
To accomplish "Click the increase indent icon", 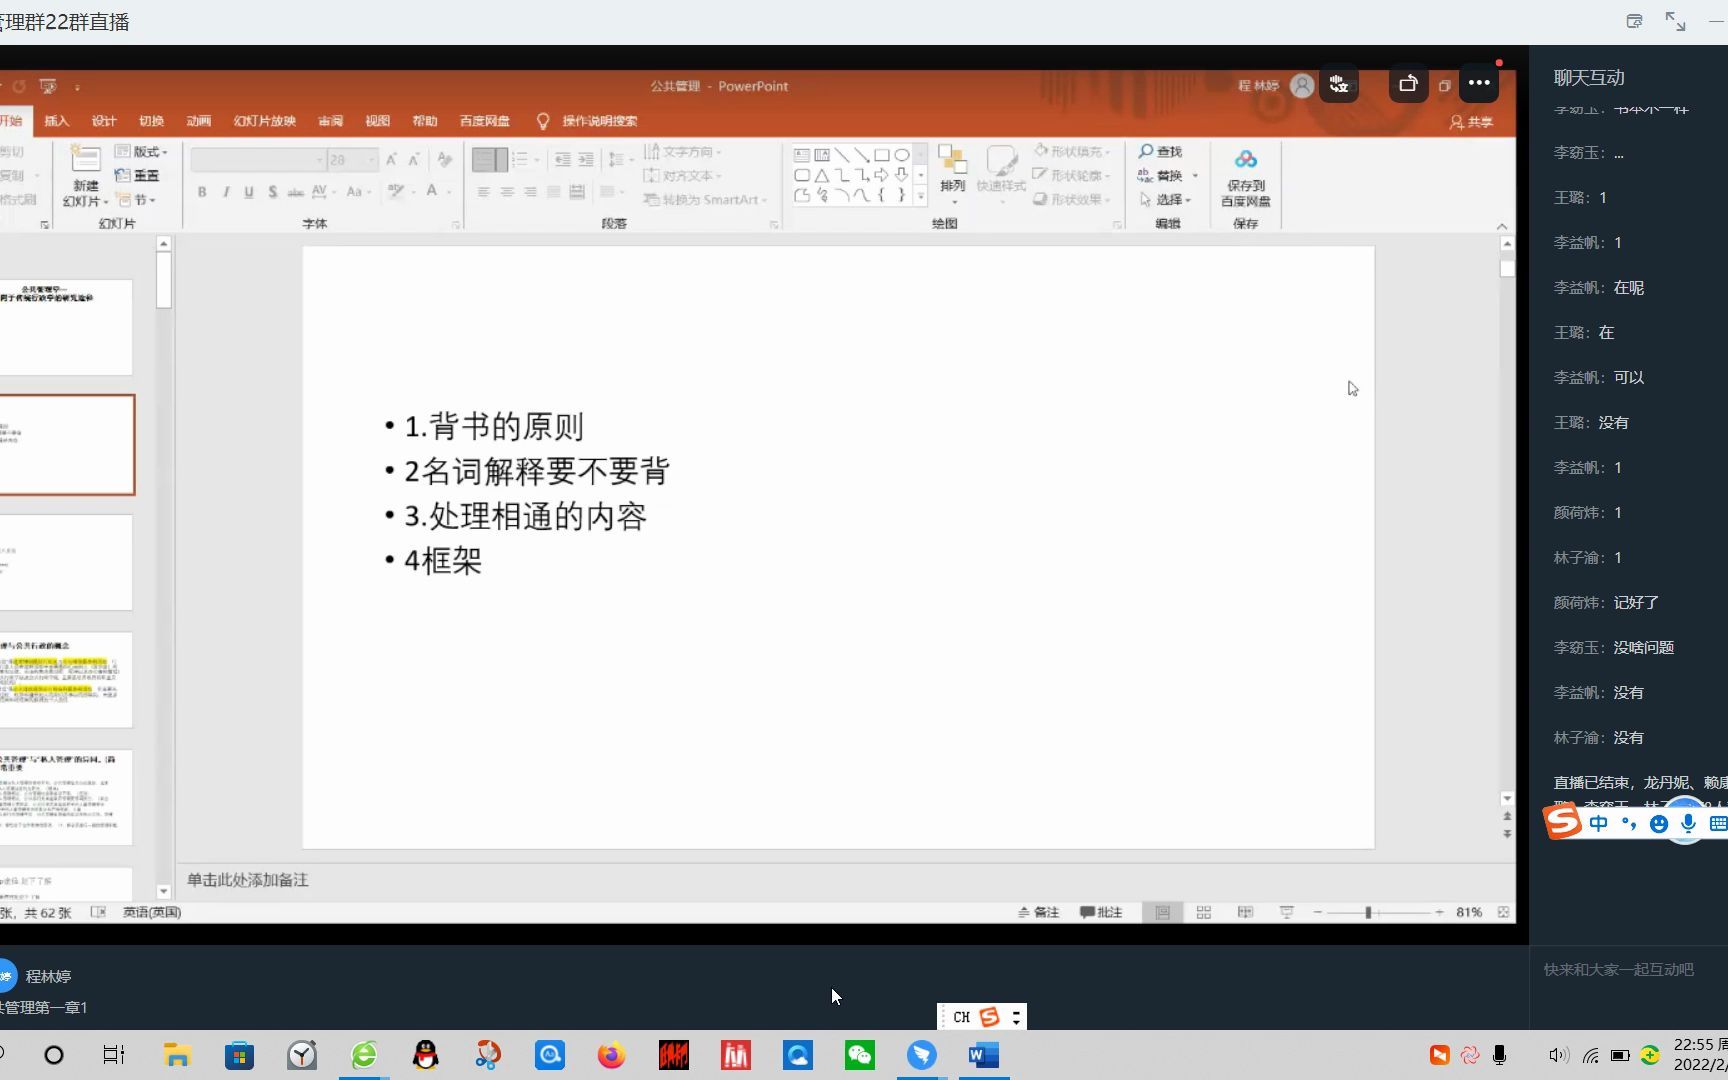I will tap(586, 160).
